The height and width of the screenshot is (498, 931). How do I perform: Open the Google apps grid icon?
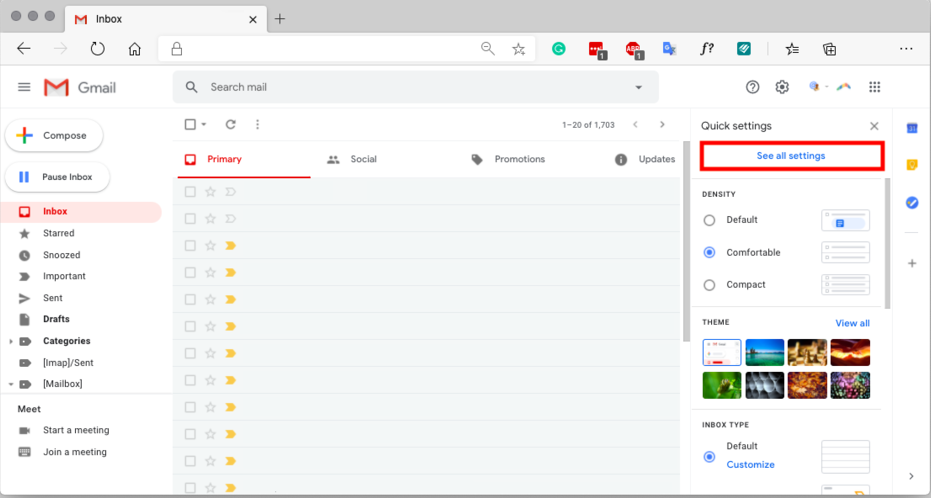874,87
